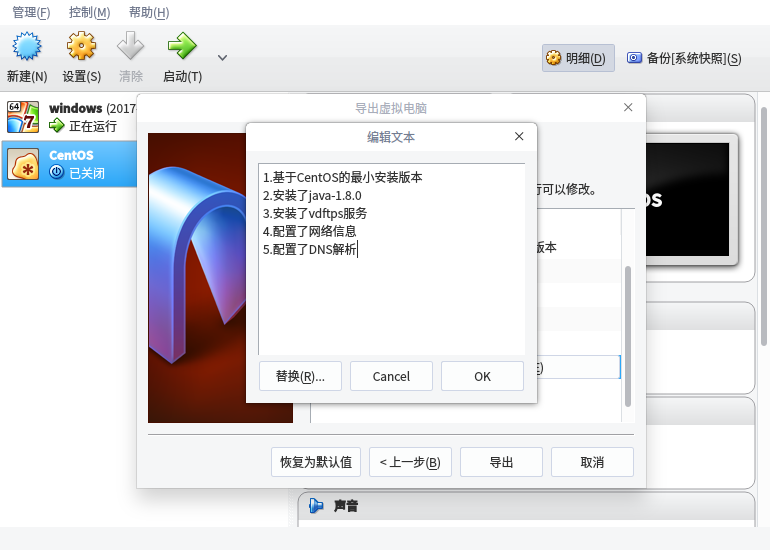Click text line '1.基于CentOS的最小安装版本'

pyautogui.click(x=342, y=177)
